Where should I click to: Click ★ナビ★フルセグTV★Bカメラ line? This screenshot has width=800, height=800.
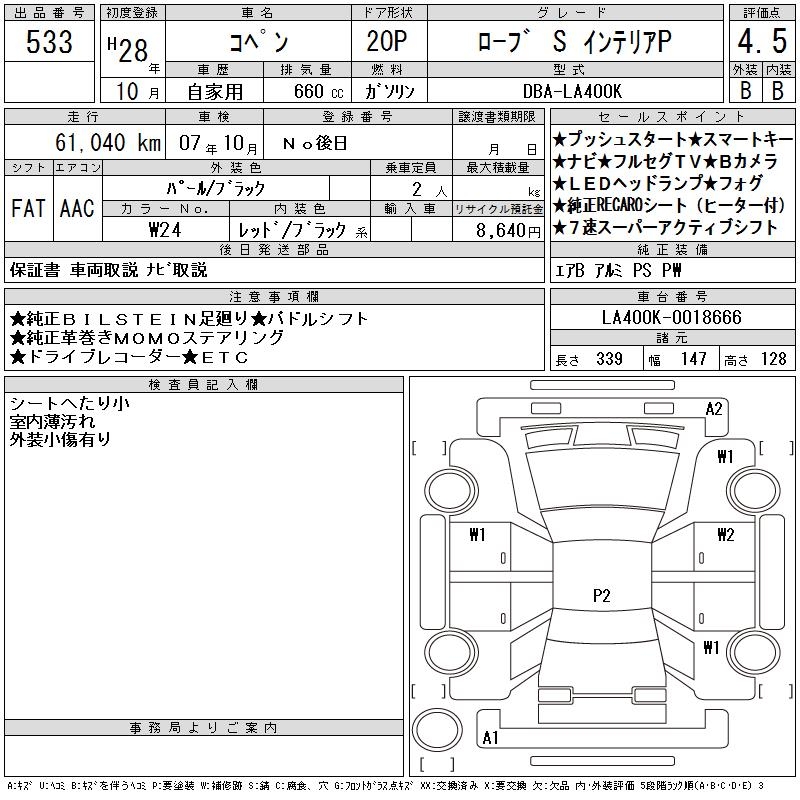tap(665, 161)
